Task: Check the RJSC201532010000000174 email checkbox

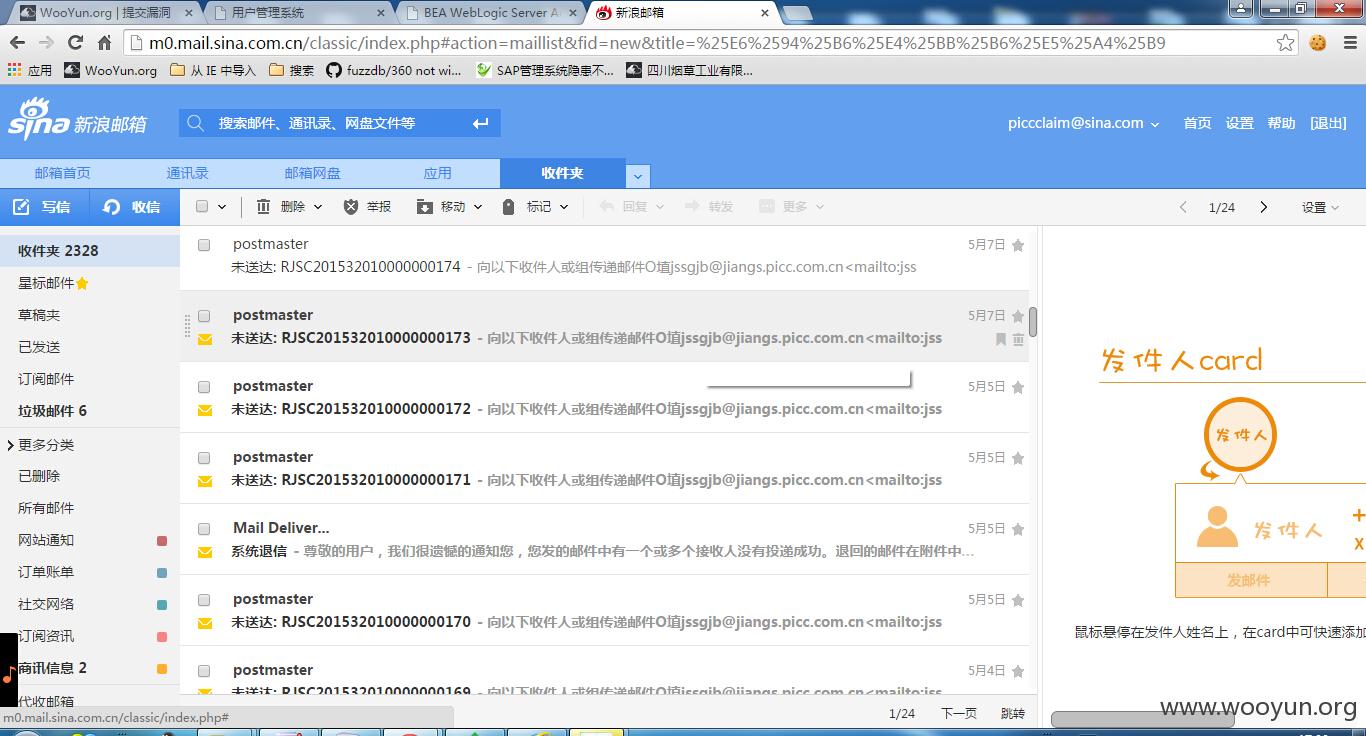Action: coord(204,245)
